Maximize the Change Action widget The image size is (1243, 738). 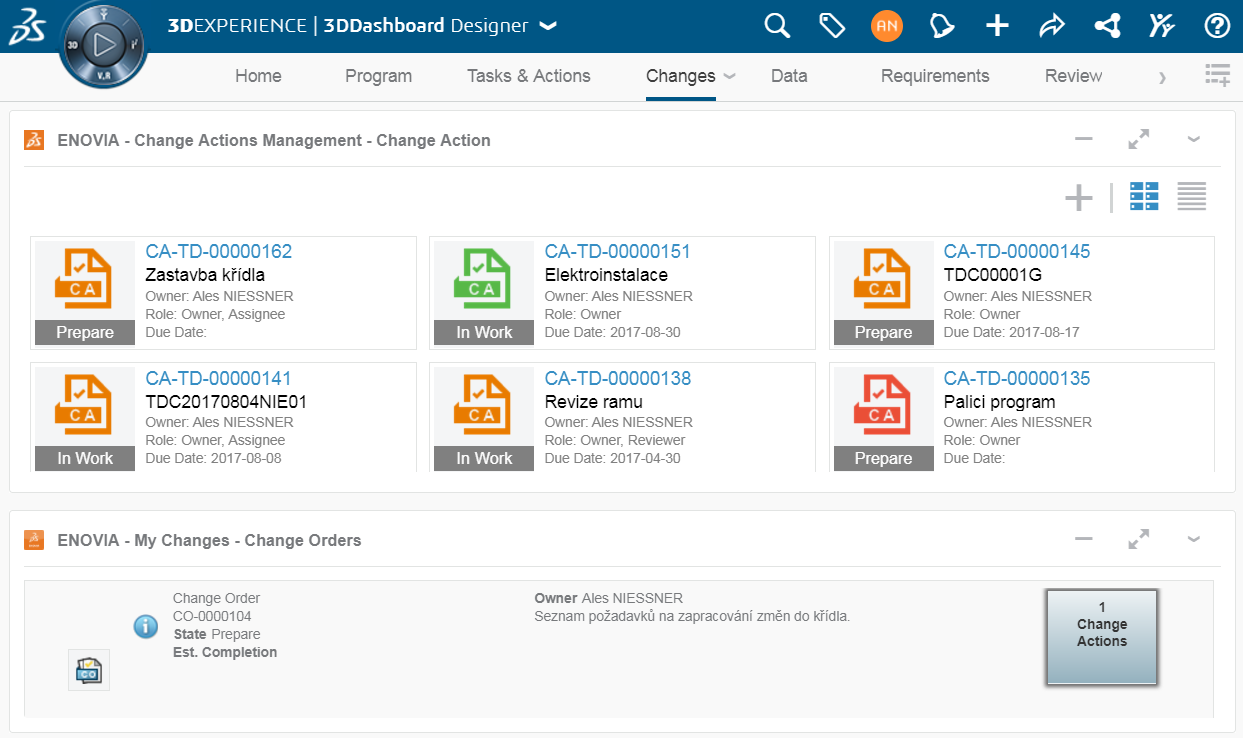pyautogui.click(x=1138, y=140)
